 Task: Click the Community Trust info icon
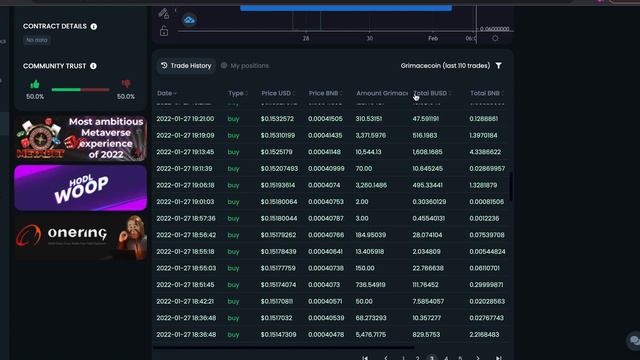(x=93, y=66)
